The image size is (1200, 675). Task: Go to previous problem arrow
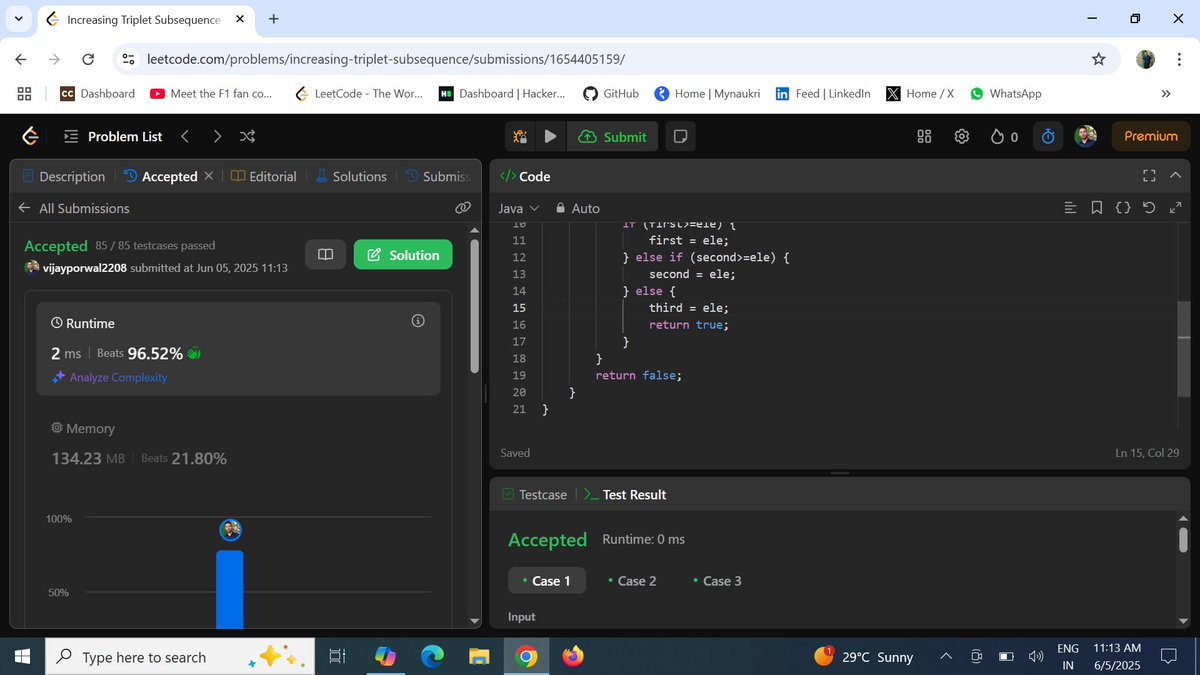pos(184,136)
